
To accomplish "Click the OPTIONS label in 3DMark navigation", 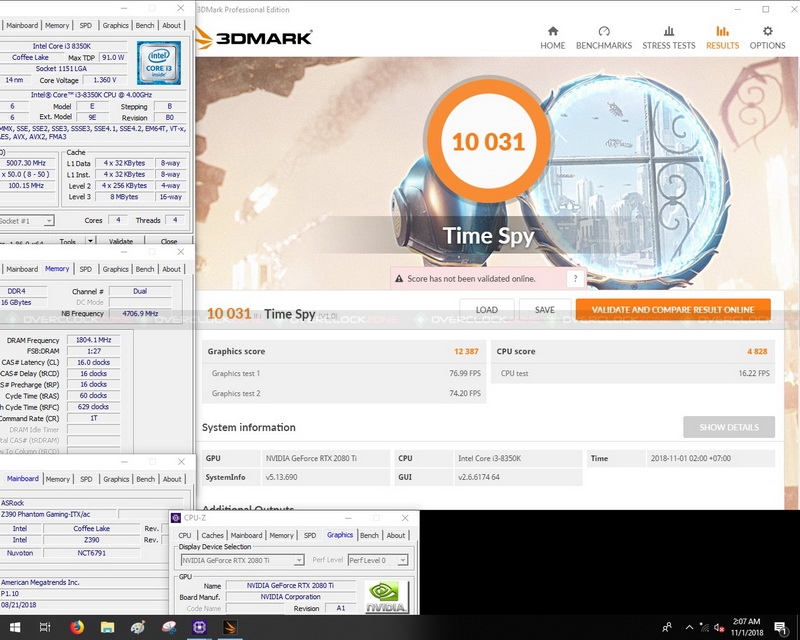I will (x=767, y=45).
